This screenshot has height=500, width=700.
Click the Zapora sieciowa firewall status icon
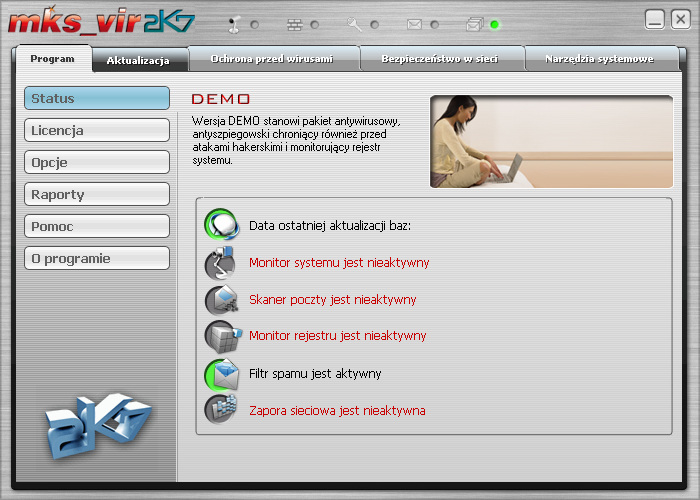coord(221,409)
